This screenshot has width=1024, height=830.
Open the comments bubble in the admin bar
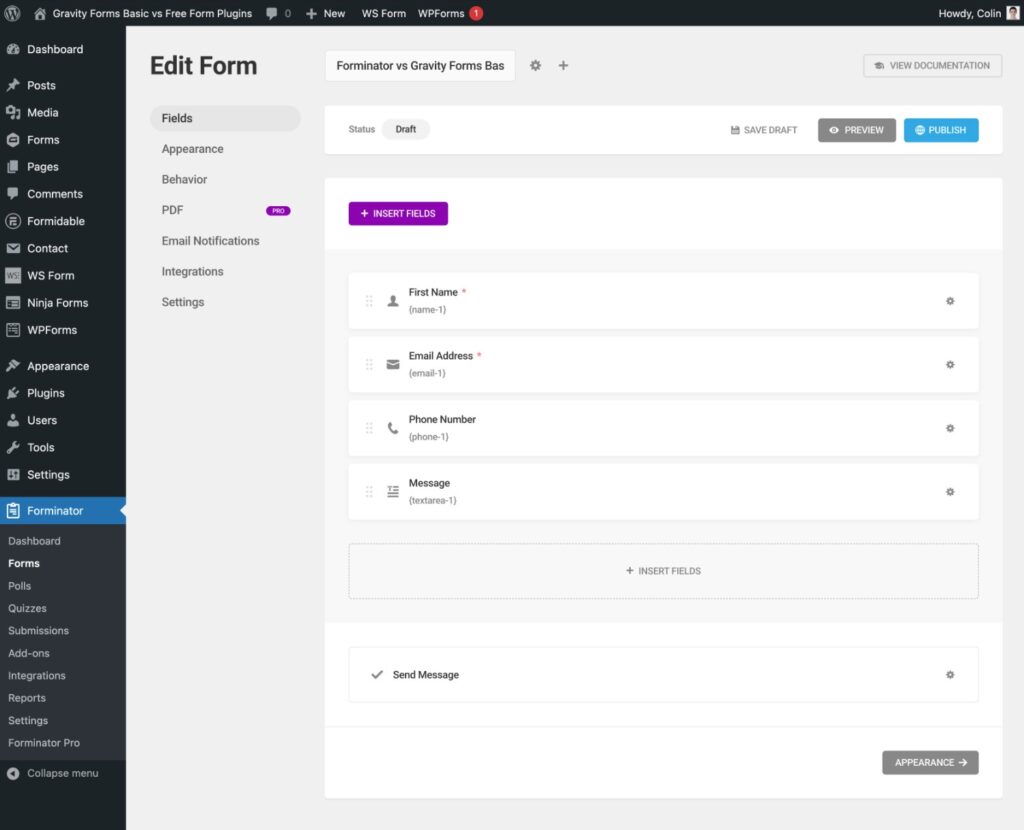[272, 13]
